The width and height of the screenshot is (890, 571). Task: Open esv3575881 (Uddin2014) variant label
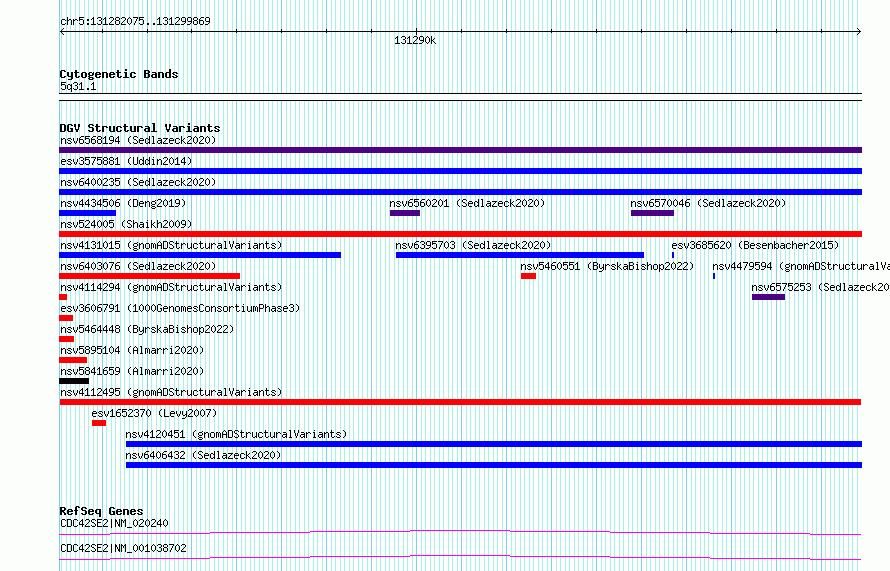pos(126,161)
